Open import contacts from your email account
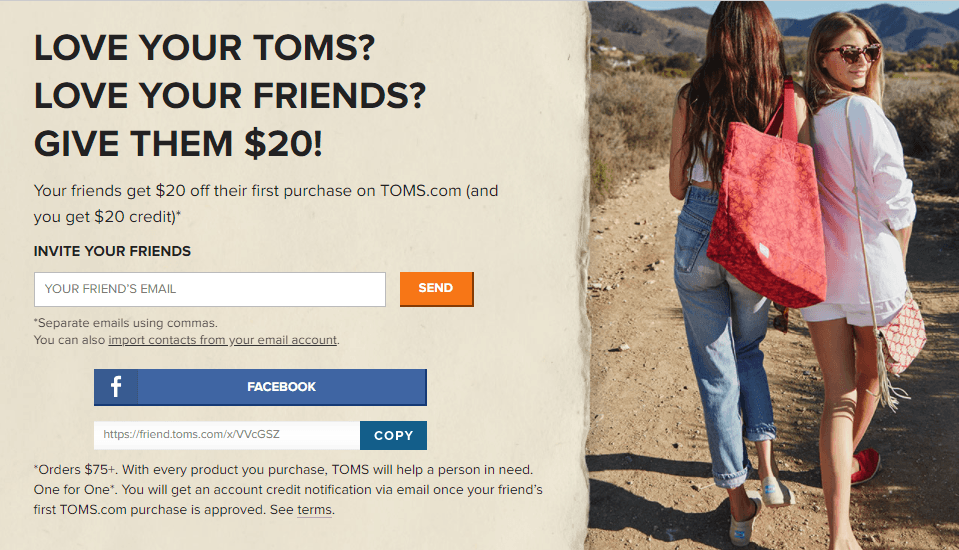This screenshot has height=550, width=959. click(x=222, y=340)
